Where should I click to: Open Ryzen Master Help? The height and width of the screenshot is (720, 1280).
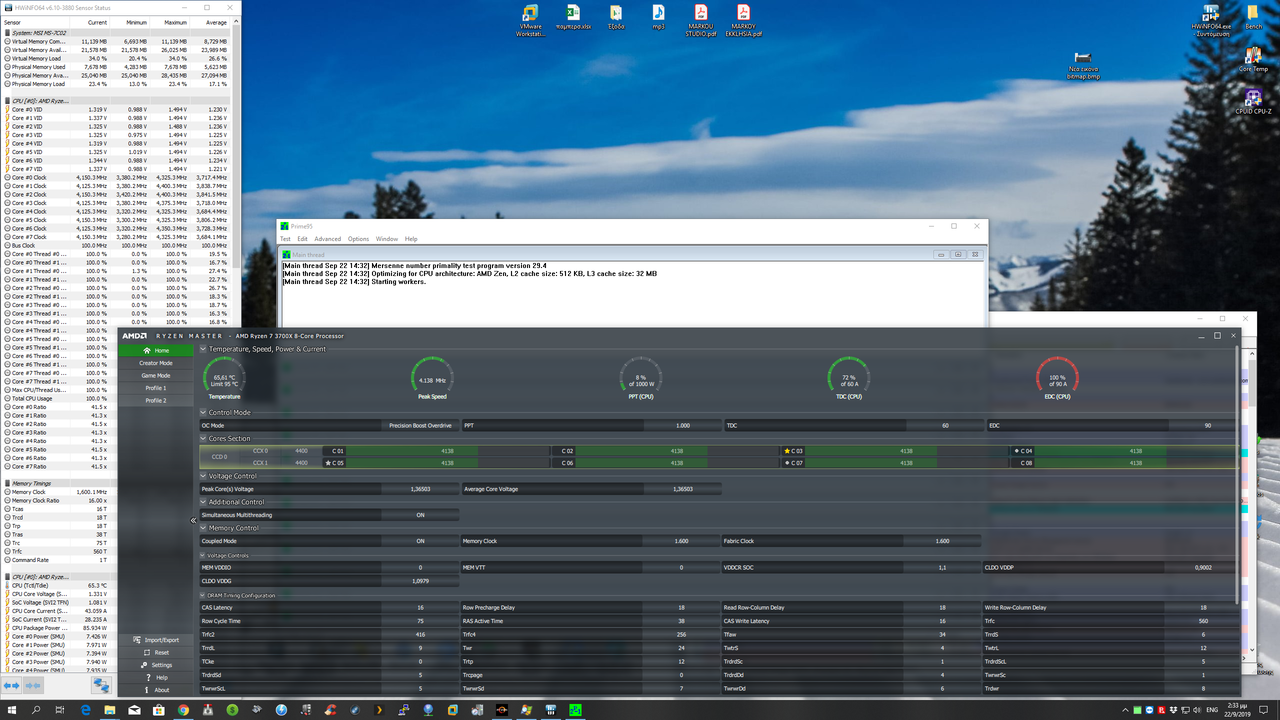point(155,677)
